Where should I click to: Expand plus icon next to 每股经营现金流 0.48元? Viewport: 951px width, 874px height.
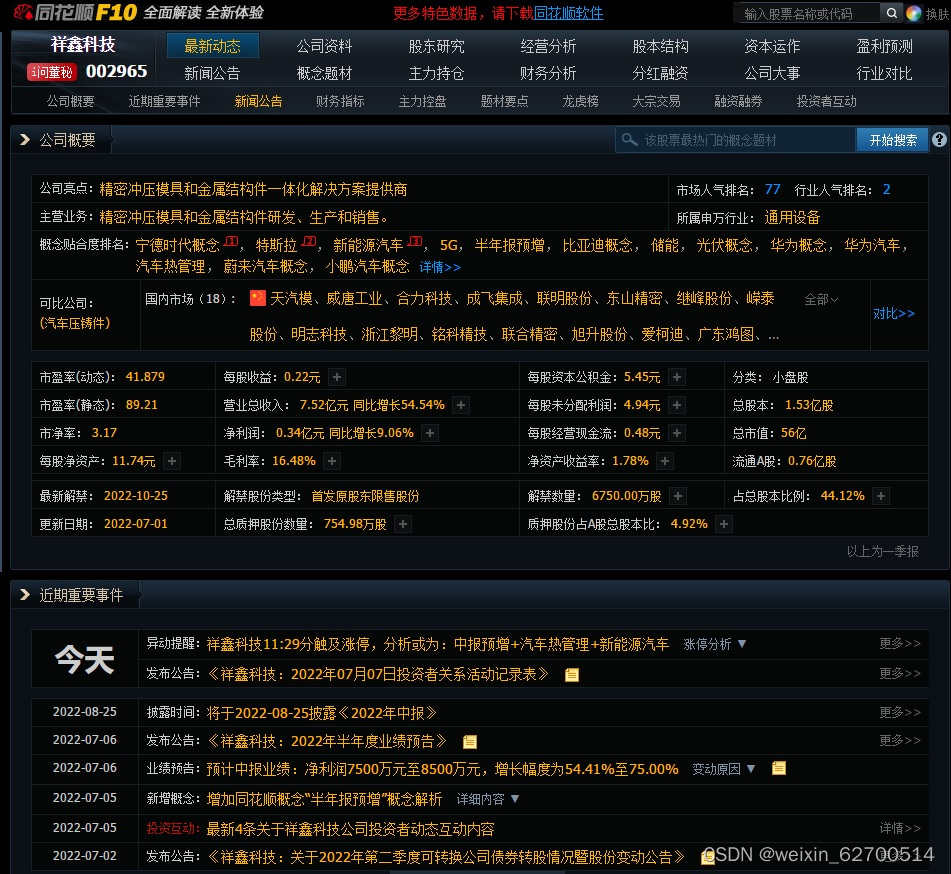coord(677,432)
